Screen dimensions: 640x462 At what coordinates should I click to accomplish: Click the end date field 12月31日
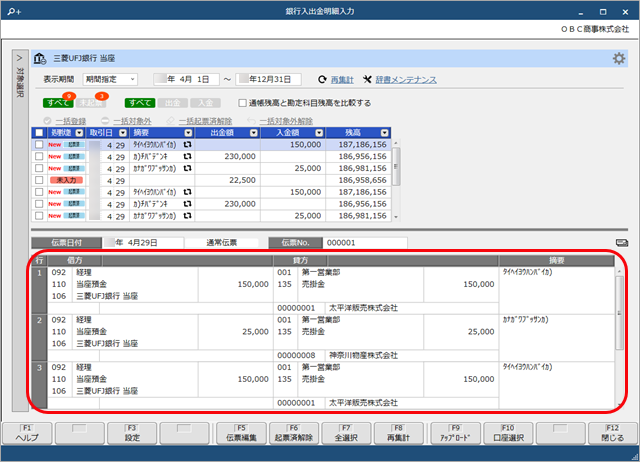268,79
